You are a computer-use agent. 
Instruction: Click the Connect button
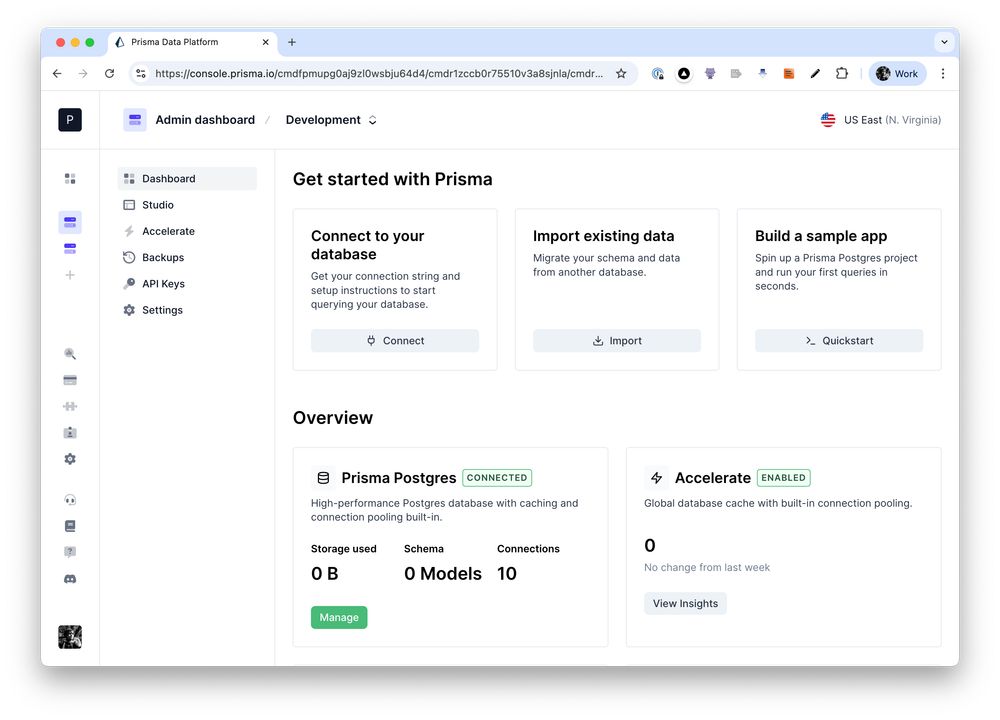pos(395,341)
